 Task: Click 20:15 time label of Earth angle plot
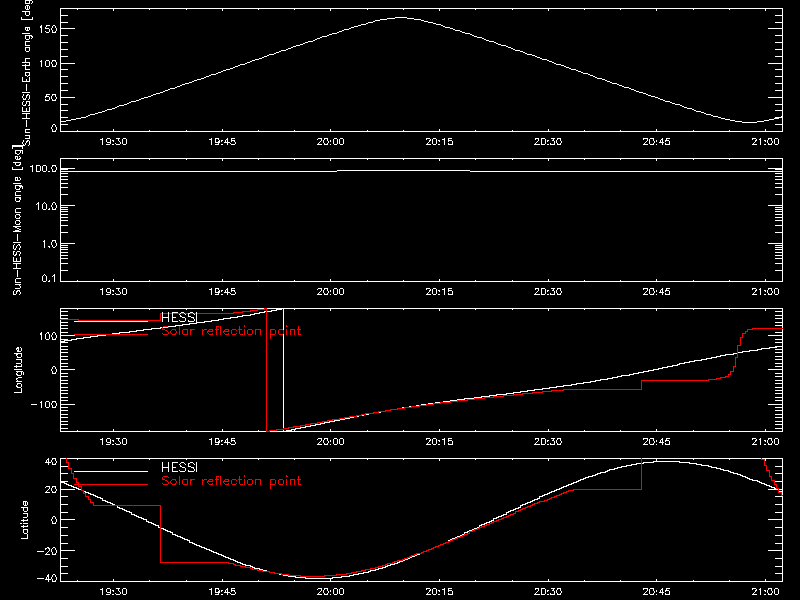(x=439, y=141)
